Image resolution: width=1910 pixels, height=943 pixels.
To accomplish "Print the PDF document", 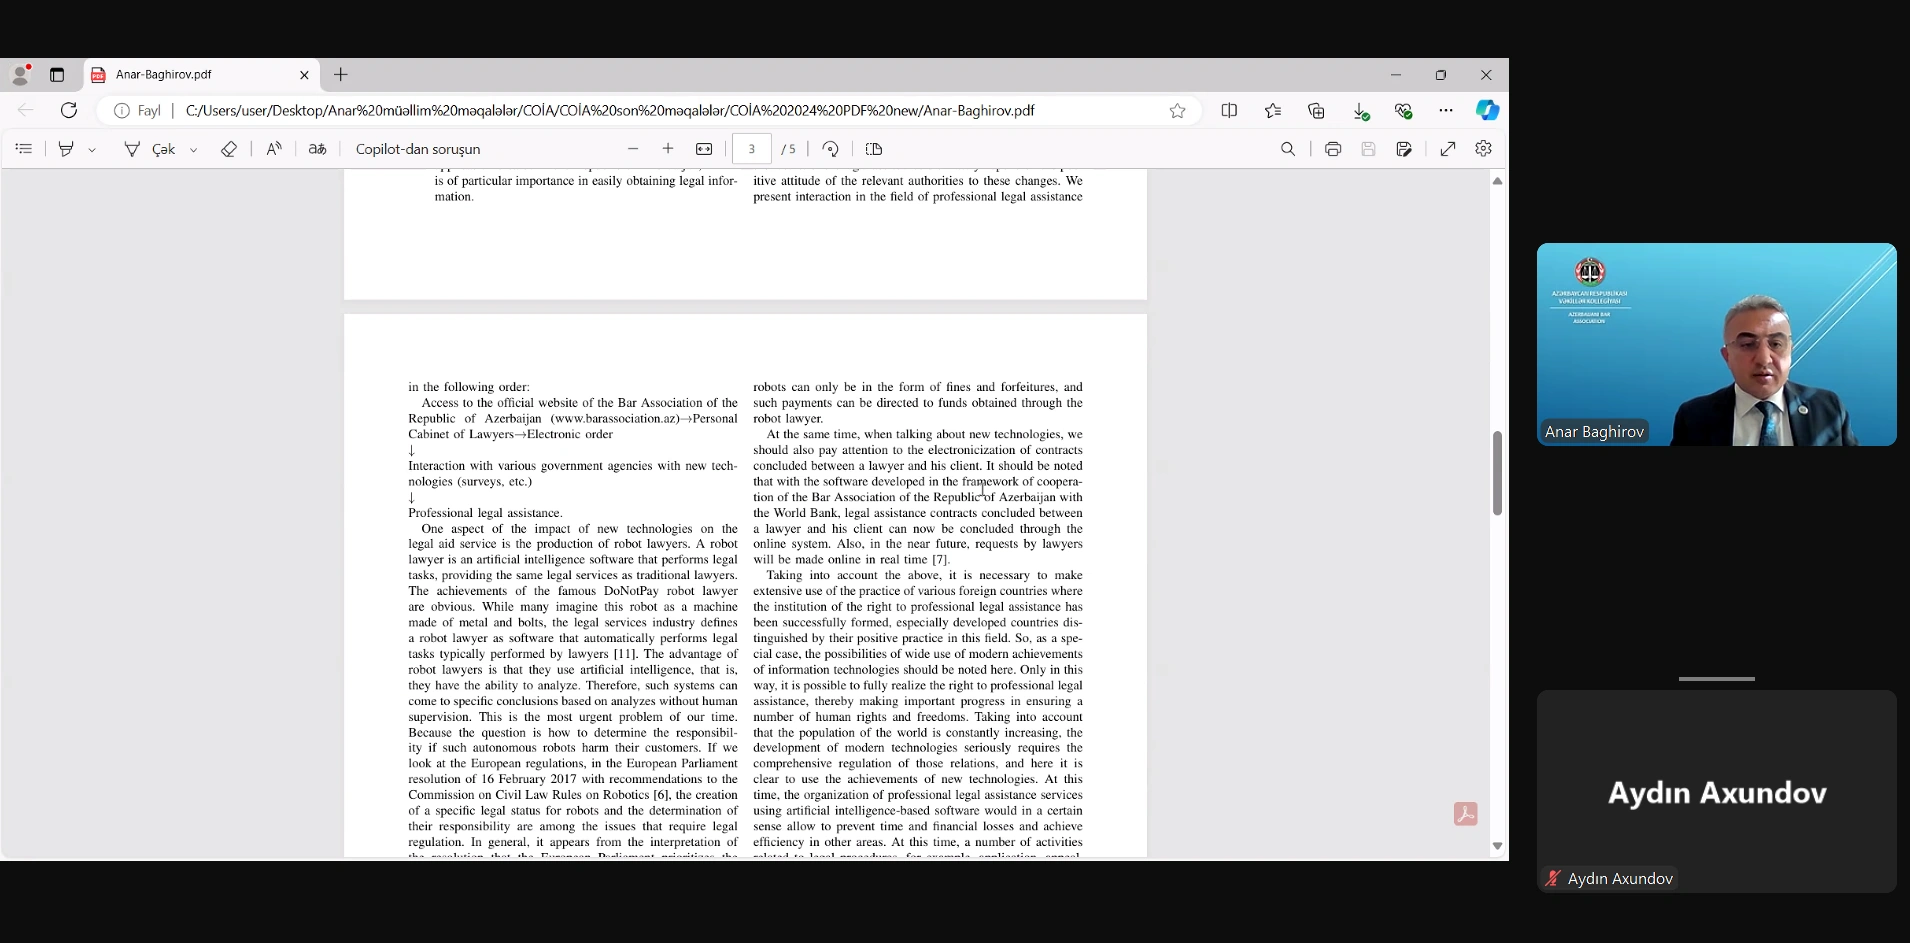I will 1332,149.
